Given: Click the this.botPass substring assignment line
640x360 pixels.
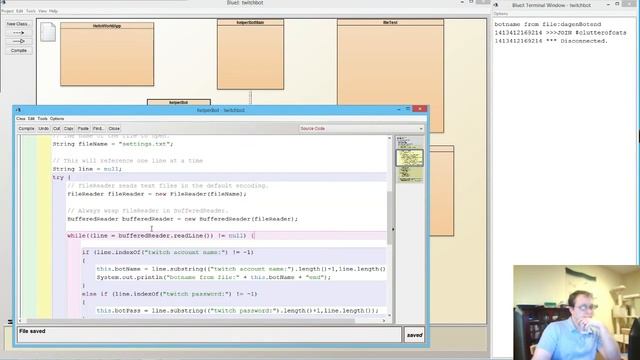Looking at the screenshot, I should 238,311.
